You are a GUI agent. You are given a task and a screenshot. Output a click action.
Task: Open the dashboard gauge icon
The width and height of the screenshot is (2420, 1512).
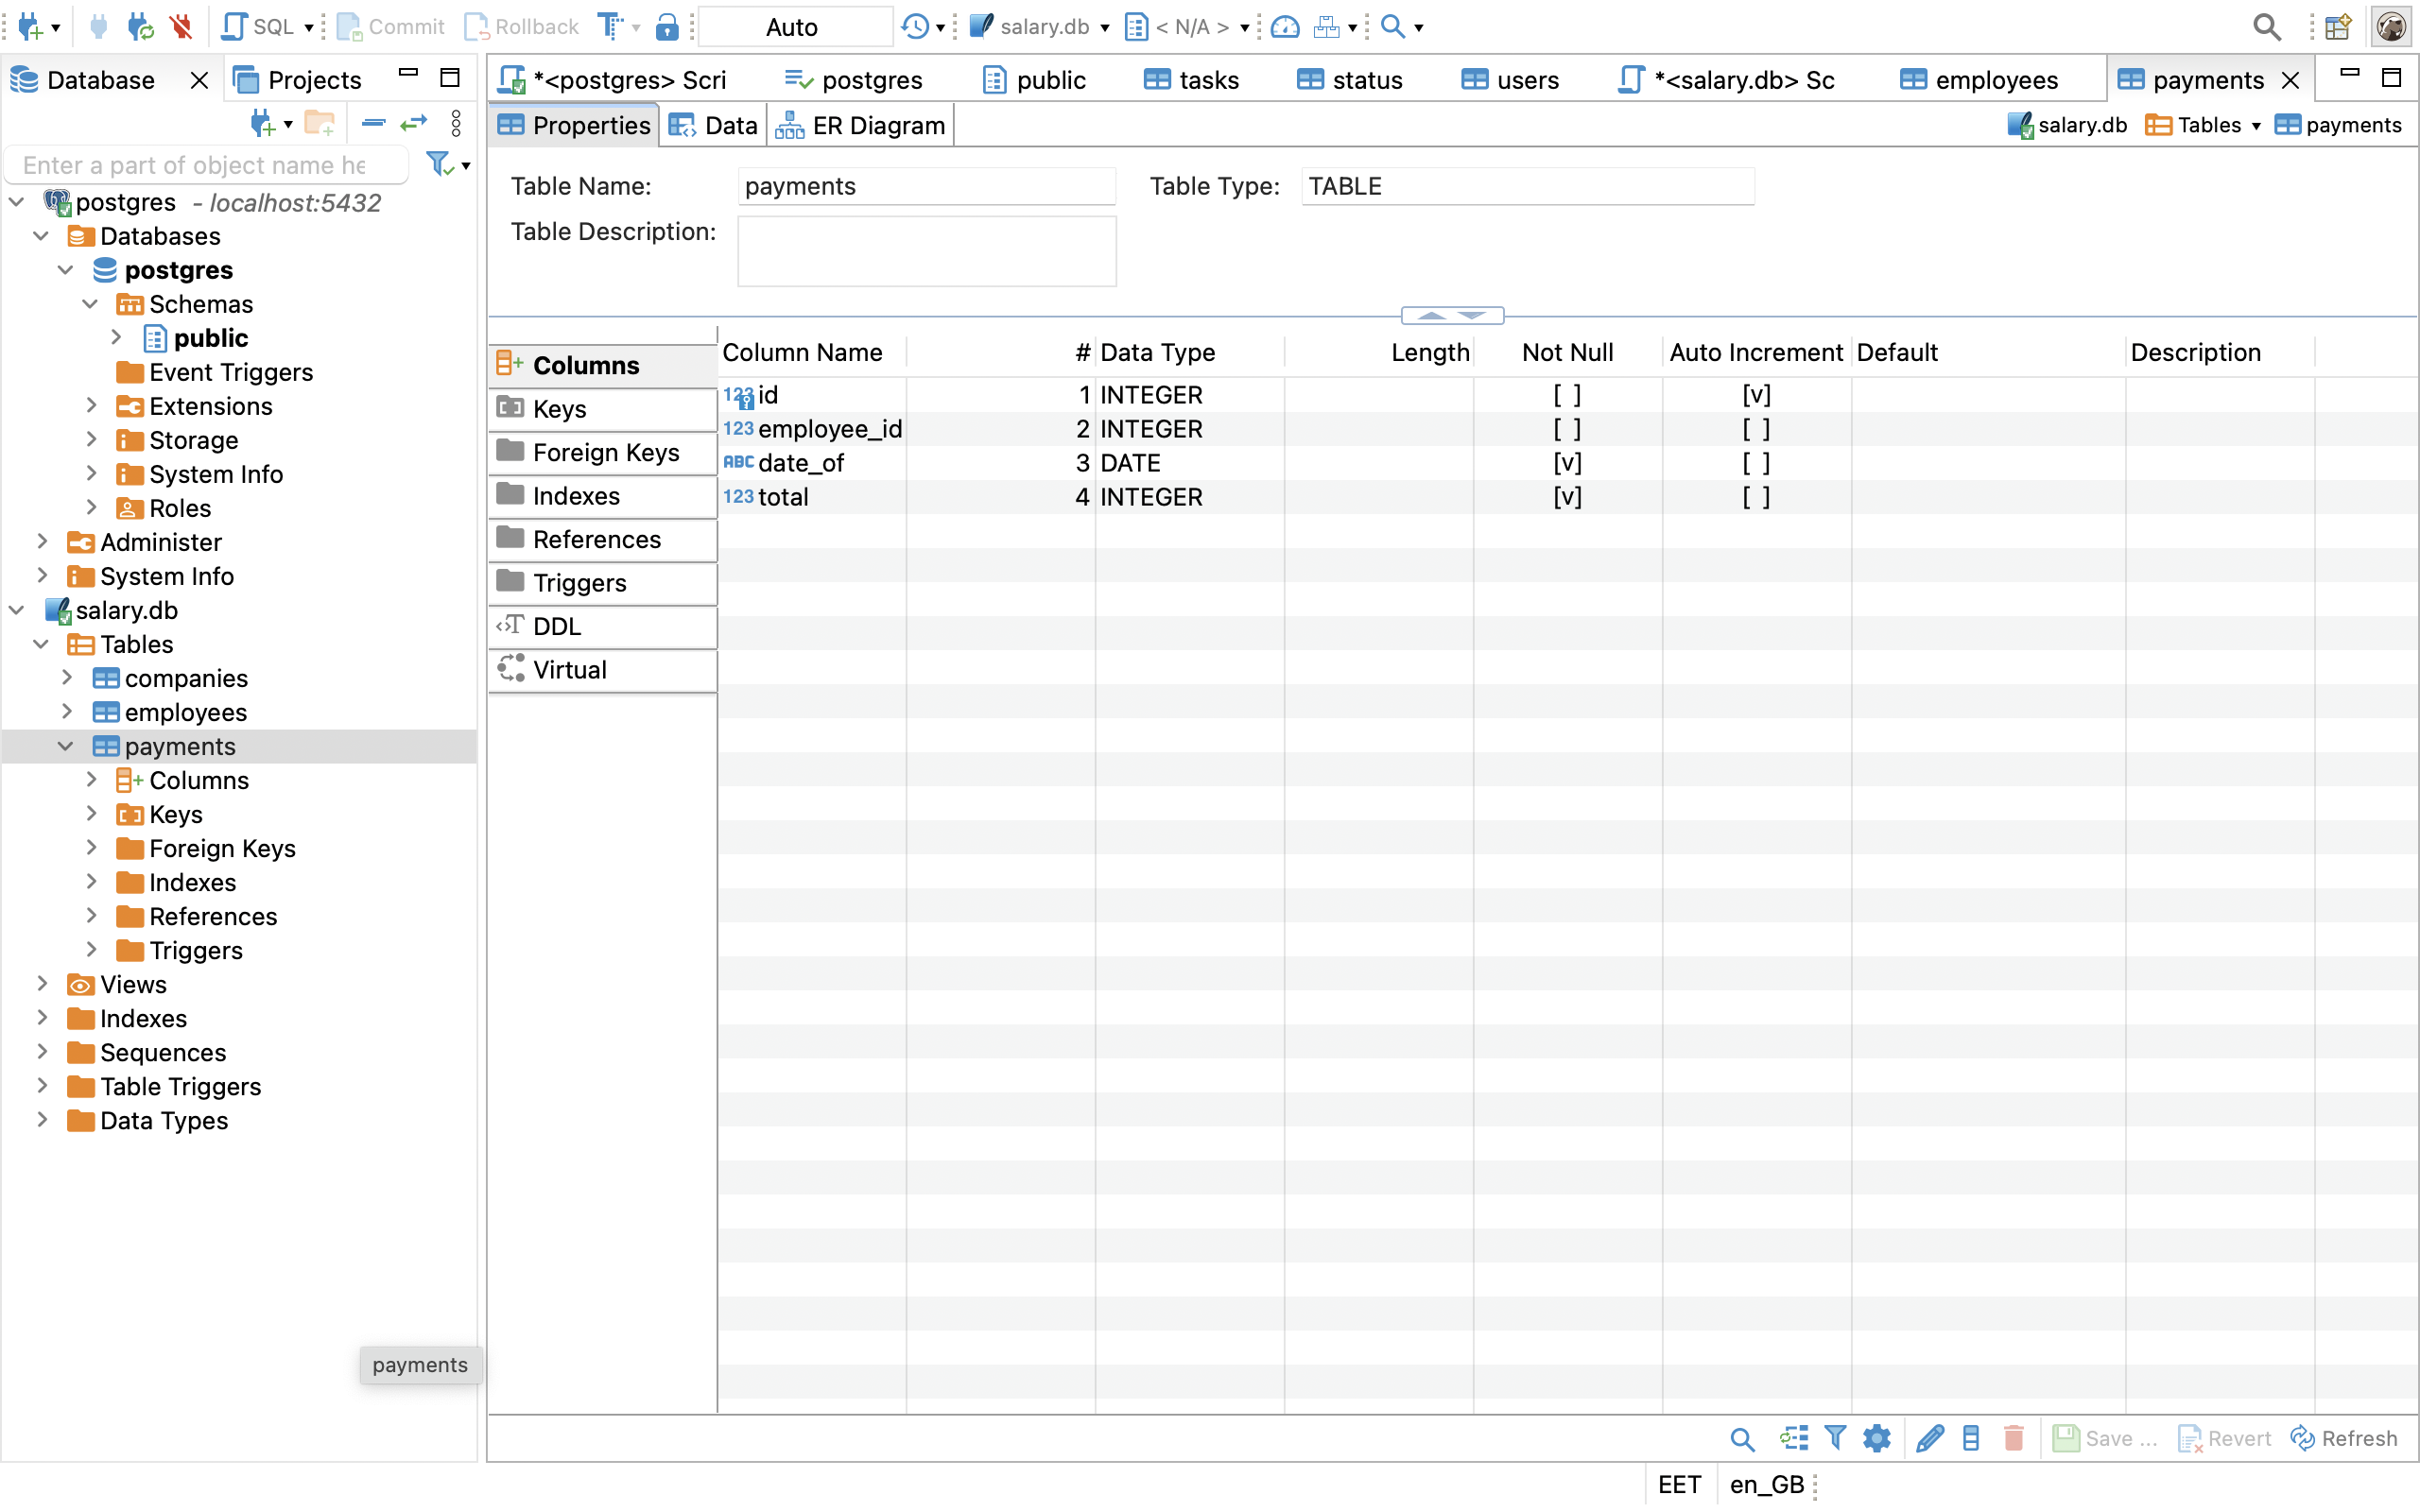(x=1285, y=27)
